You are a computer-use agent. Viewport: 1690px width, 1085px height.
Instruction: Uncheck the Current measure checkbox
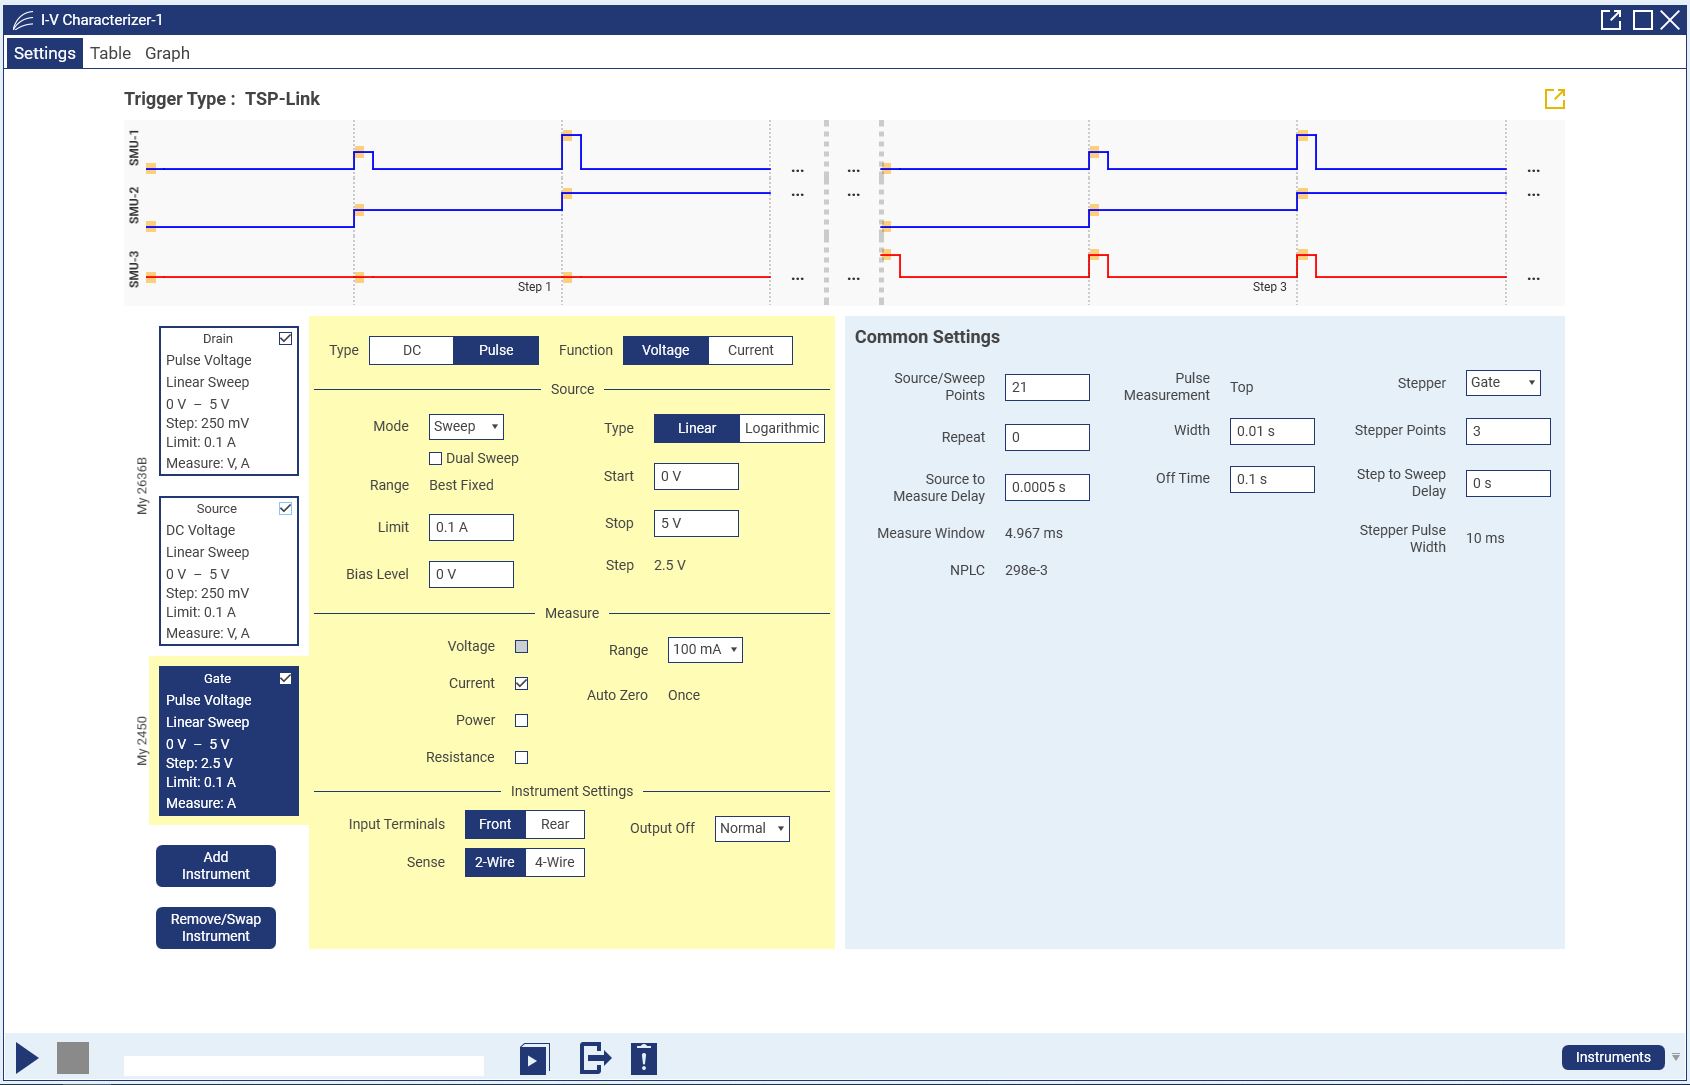pyautogui.click(x=521, y=684)
